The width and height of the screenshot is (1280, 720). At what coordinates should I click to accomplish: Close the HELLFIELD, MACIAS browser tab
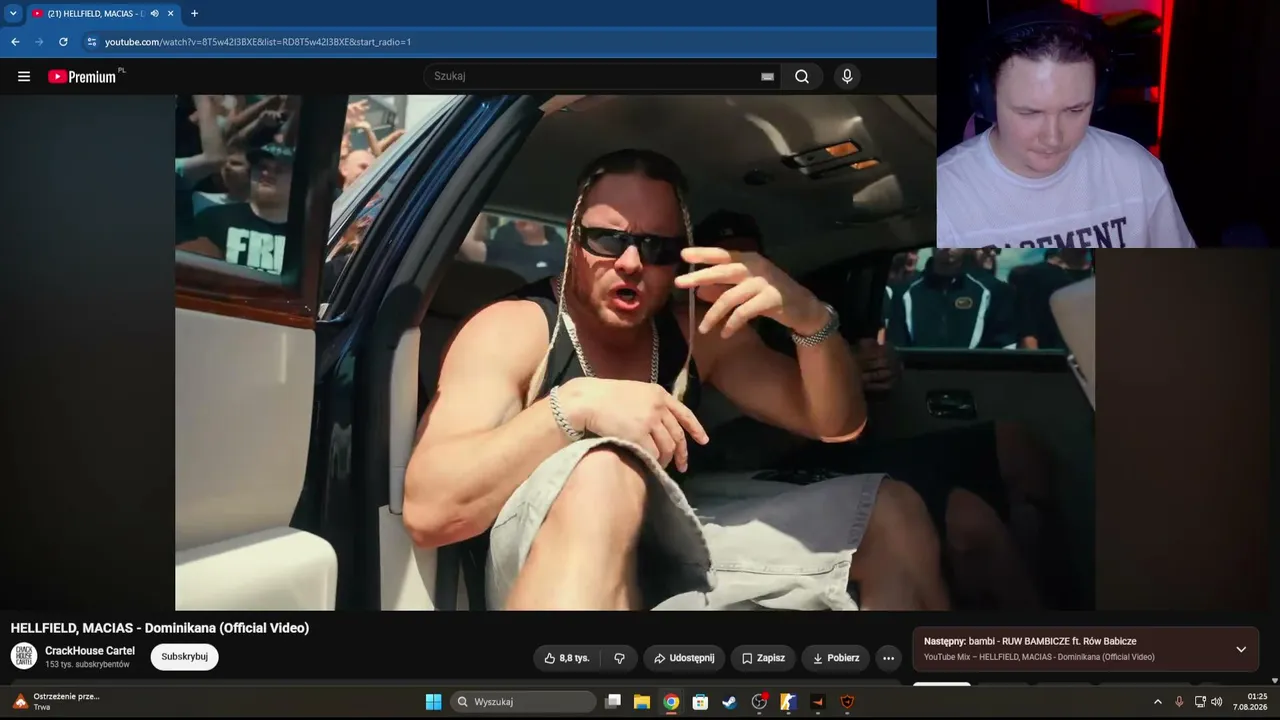(x=171, y=13)
